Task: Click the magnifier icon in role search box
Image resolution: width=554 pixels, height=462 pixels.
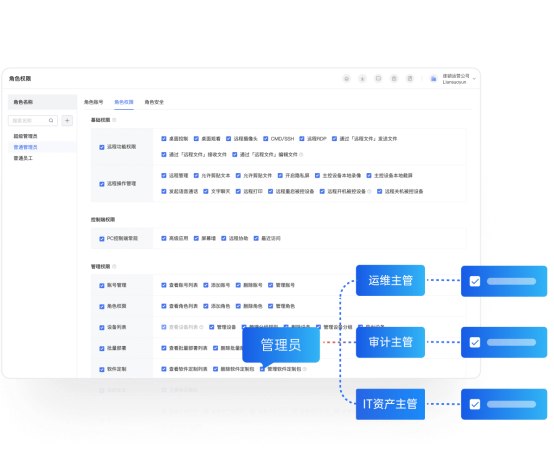Action: (x=51, y=120)
